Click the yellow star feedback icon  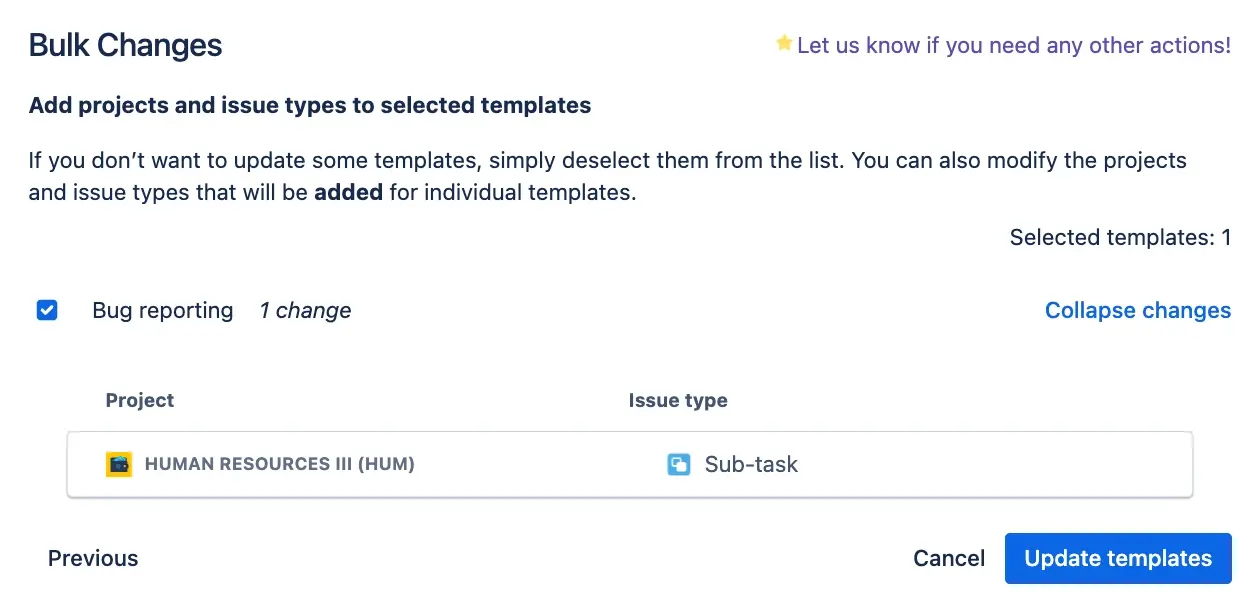click(x=784, y=43)
